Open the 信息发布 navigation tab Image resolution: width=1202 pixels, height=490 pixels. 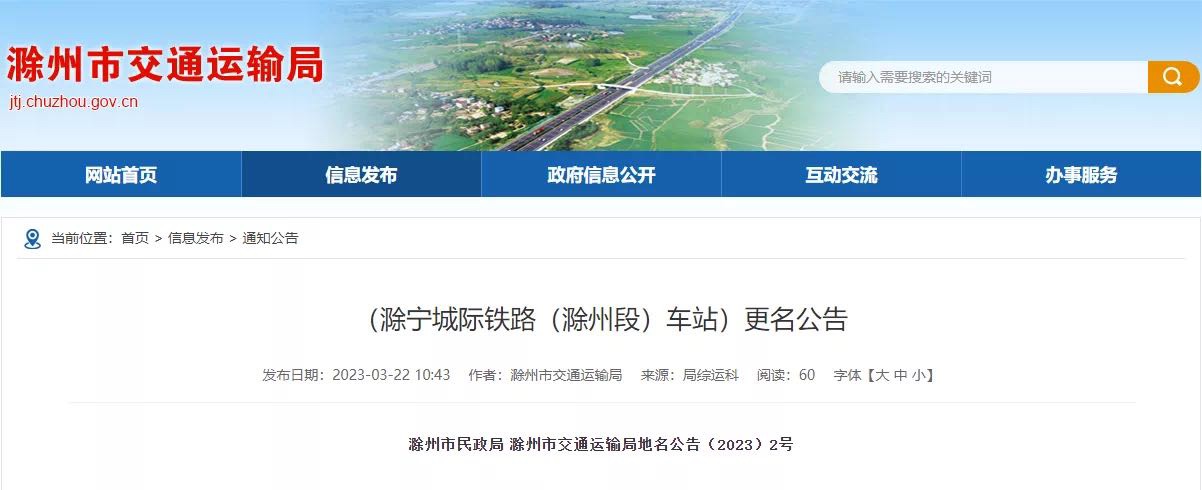tap(361, 175)
